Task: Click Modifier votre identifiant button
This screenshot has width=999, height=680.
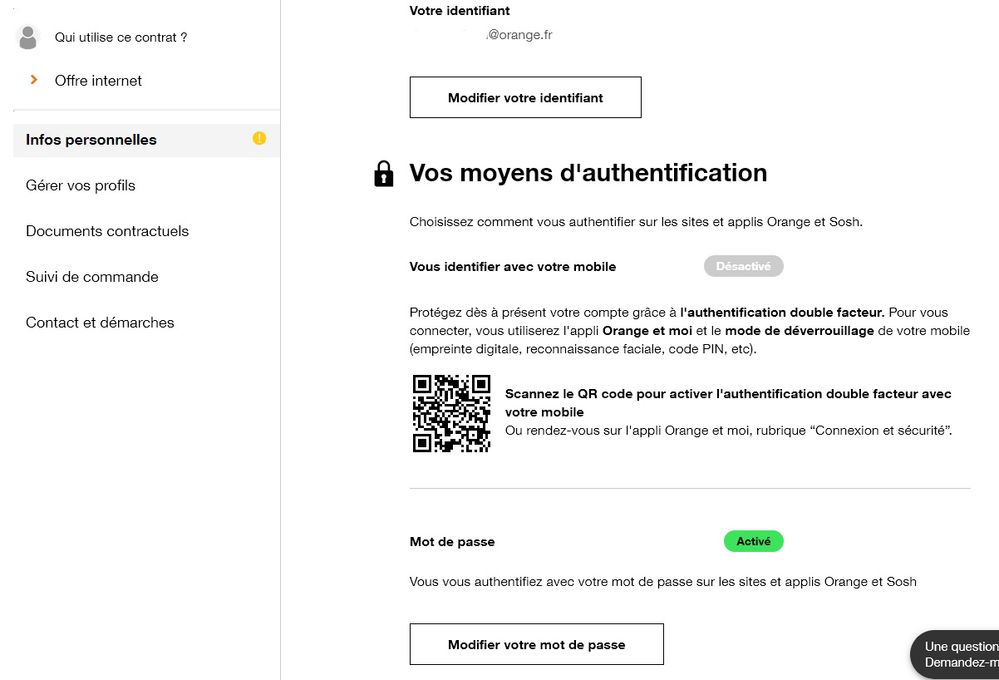Action: [x=525, y=98]
